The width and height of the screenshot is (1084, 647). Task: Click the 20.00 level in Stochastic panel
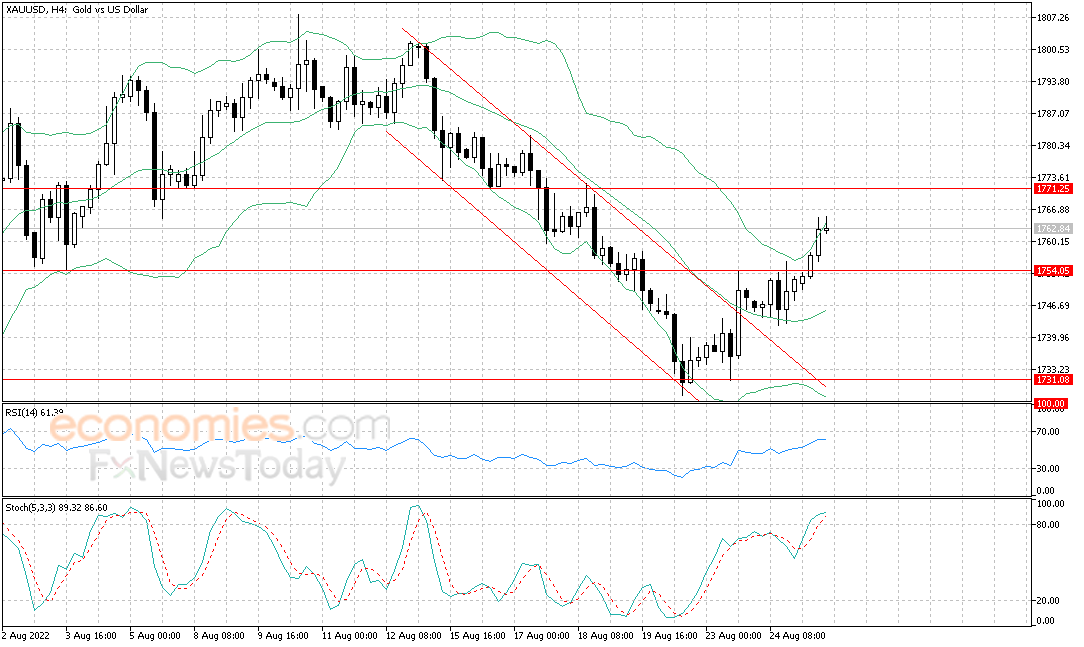pyautogui.click(x=1048, y=601)
